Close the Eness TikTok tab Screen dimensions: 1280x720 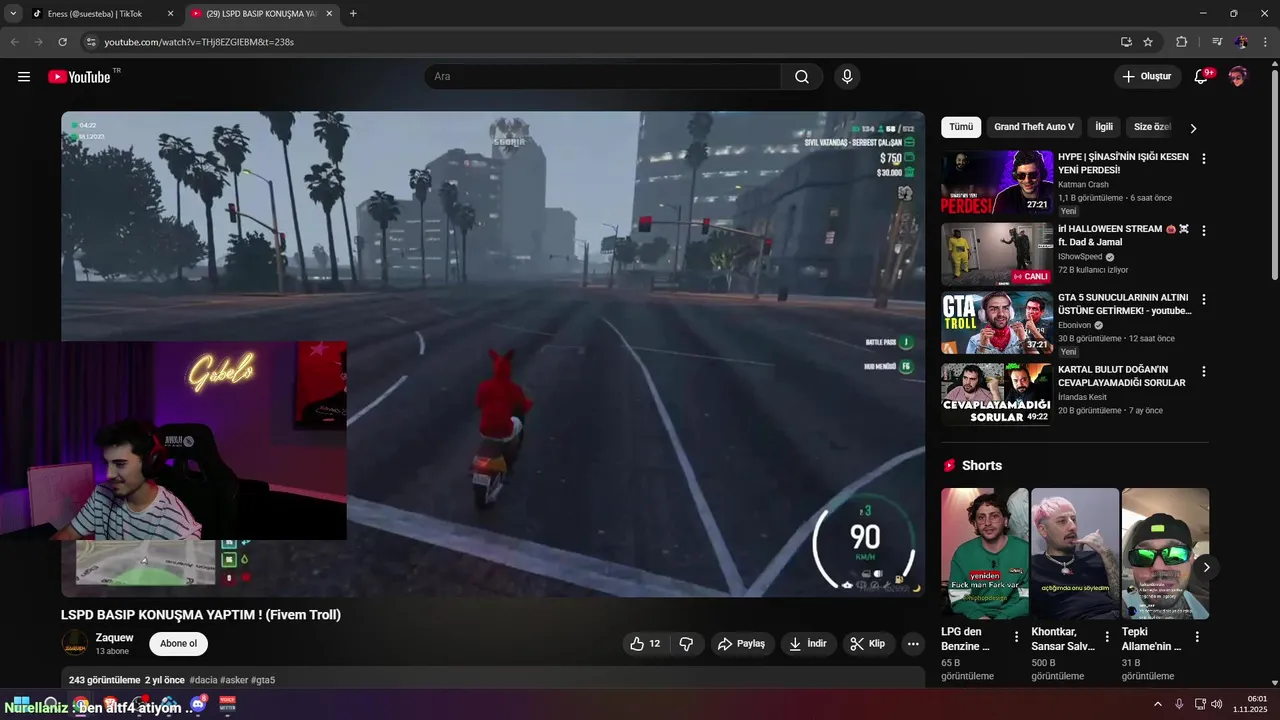point(170,14)
